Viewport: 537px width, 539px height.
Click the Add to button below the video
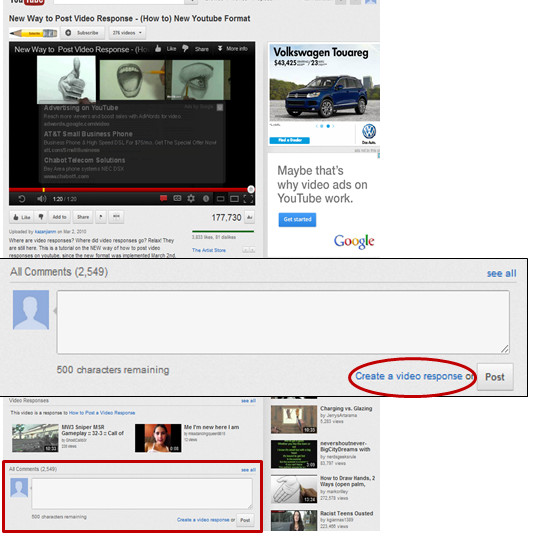click(x=59, y=217)
